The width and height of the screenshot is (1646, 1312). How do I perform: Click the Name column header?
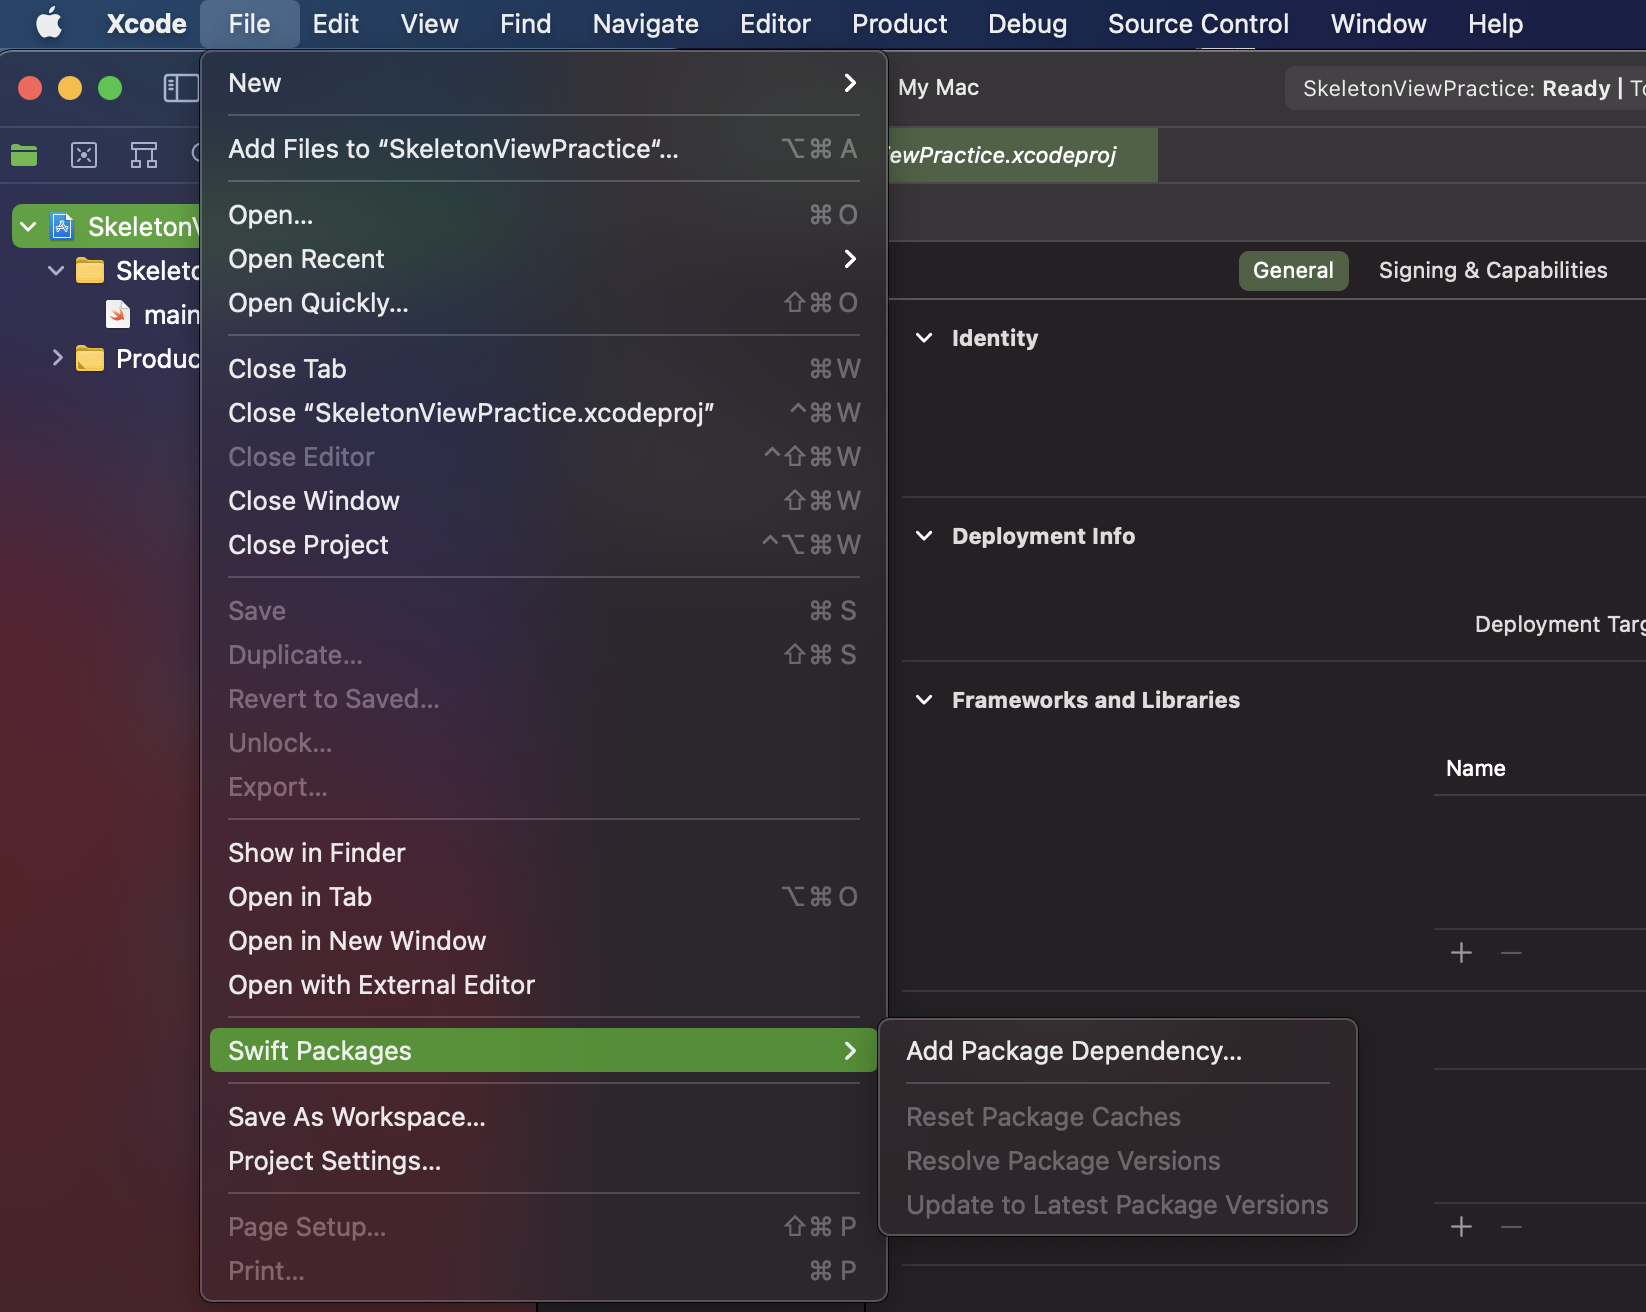(1475, 768)
